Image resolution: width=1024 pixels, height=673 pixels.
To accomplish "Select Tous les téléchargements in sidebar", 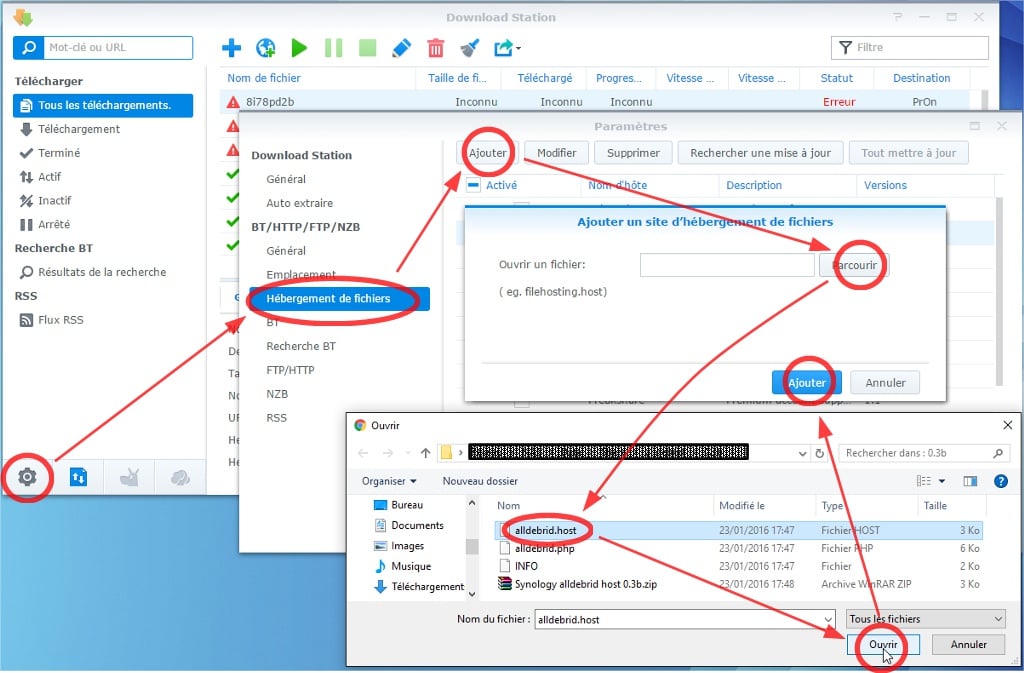I will pos(103,105).
